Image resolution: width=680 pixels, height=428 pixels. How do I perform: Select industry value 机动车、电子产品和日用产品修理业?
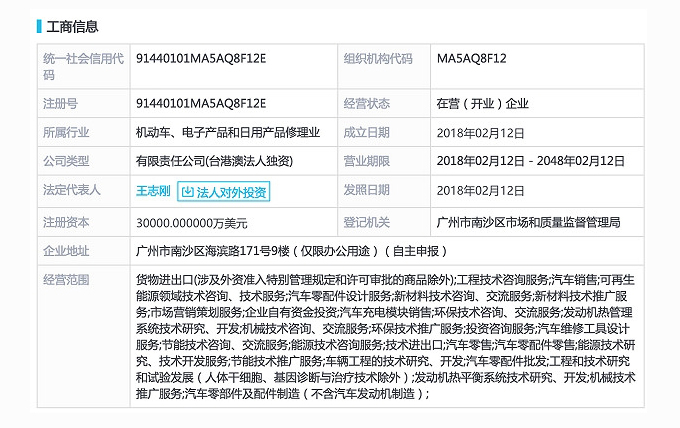pos(228,132)
